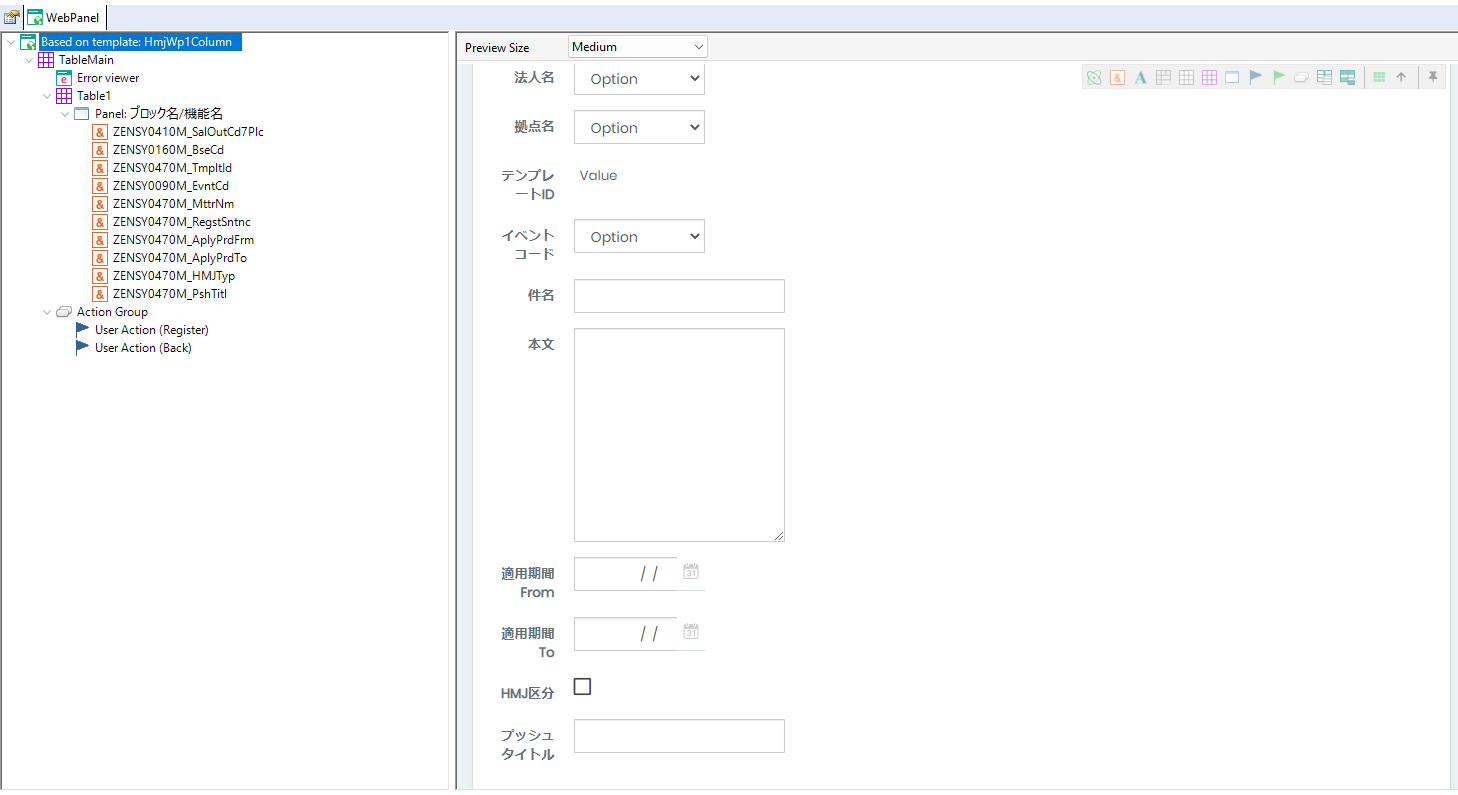Viewport: 1458px width, 795px height.
Task: Select ZENSY0470M_PshTitl variable
Action: [x=170, y=294]
